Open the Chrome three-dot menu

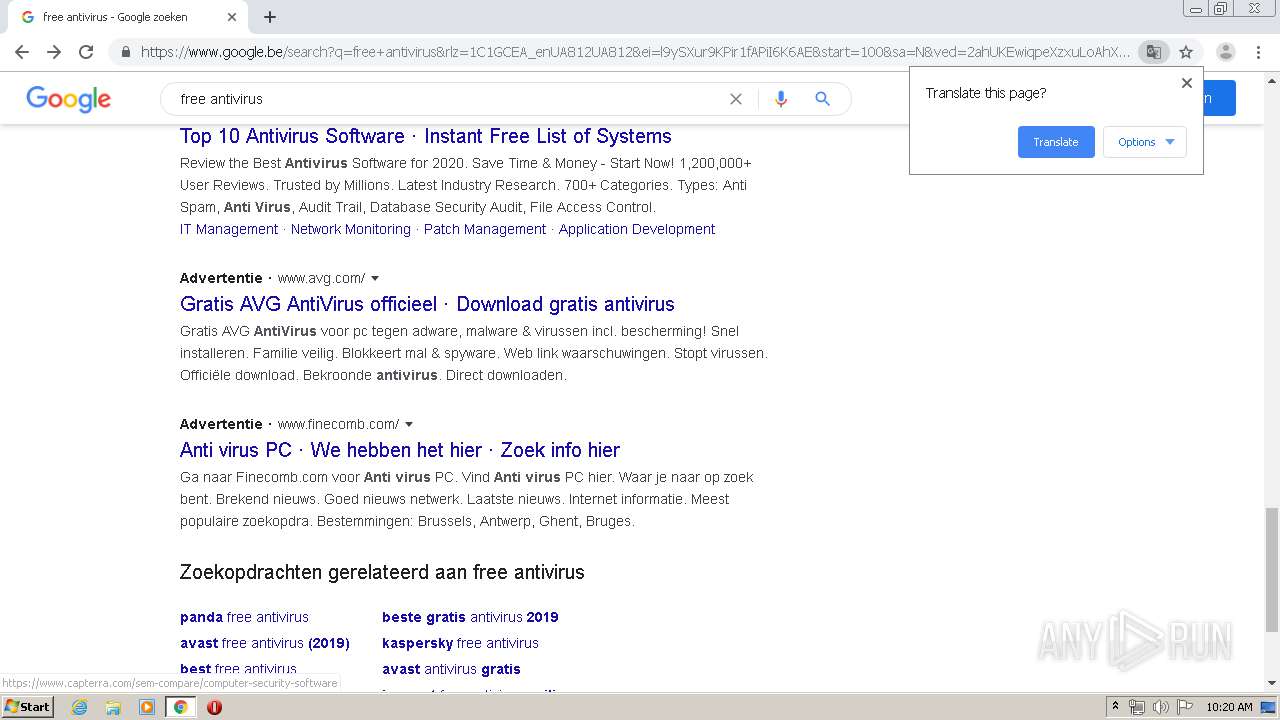coord(1258,52)
